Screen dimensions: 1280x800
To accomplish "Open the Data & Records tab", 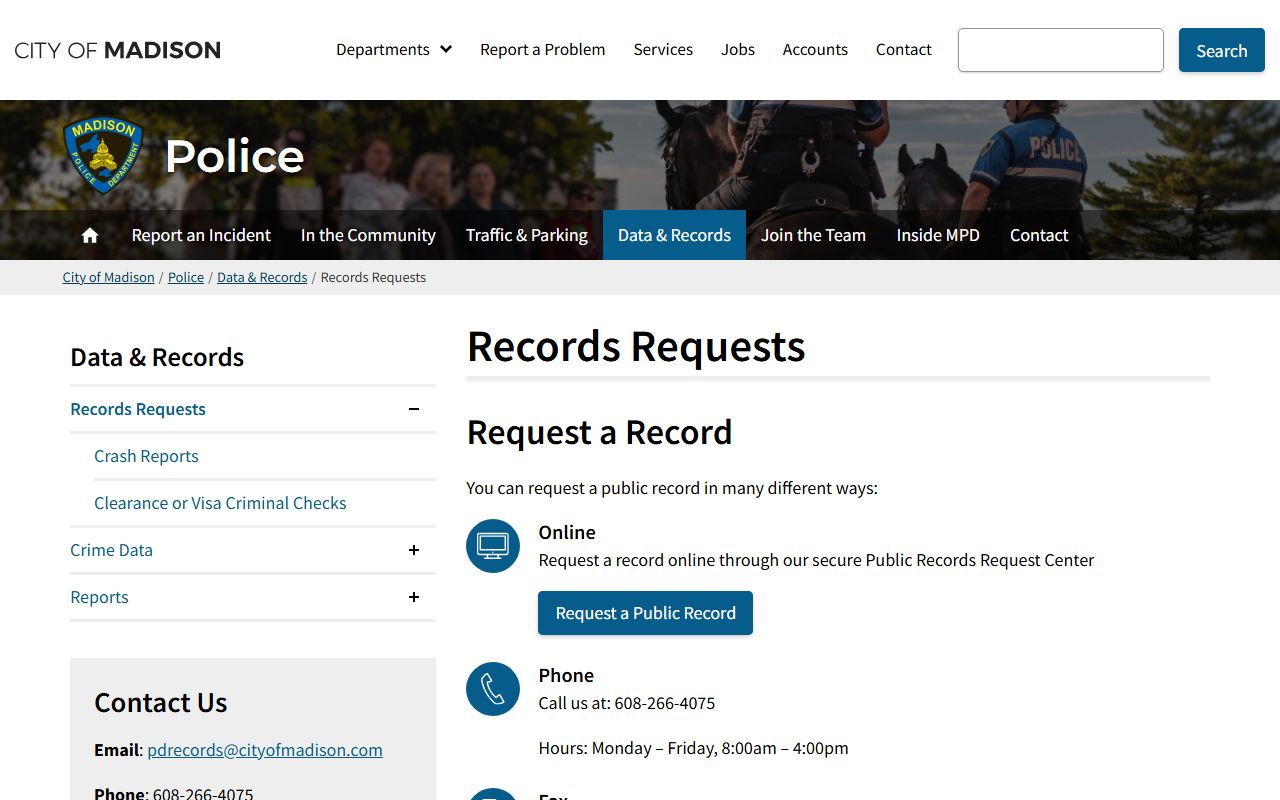I will tap(674, 235).
